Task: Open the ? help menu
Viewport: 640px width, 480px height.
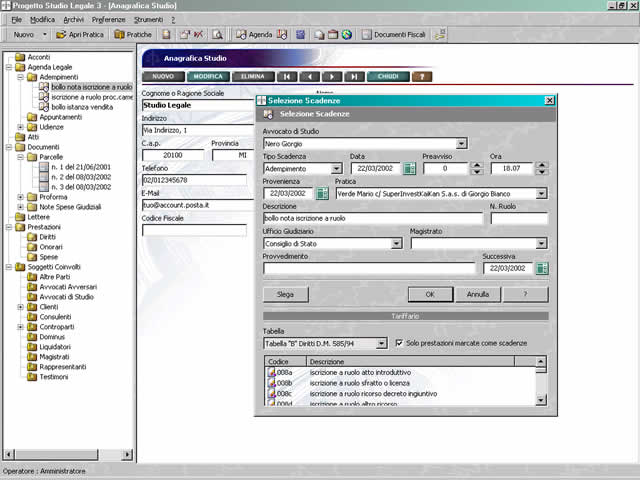Action: [173, 20]
